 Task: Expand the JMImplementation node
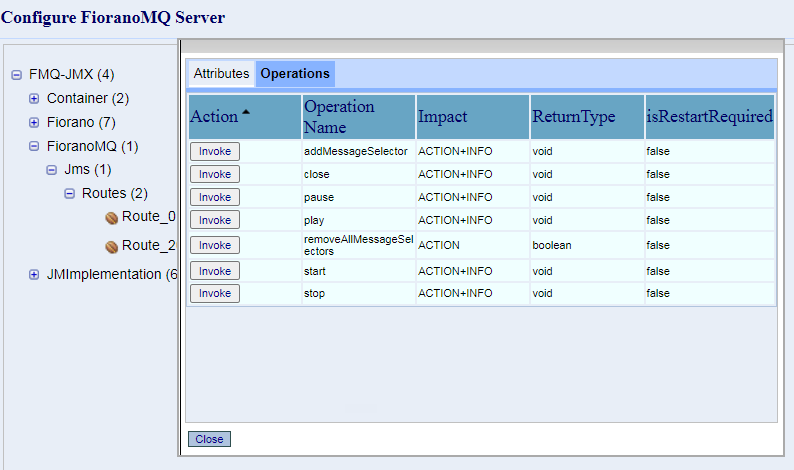pyautogui.click(x=34, y=275)
